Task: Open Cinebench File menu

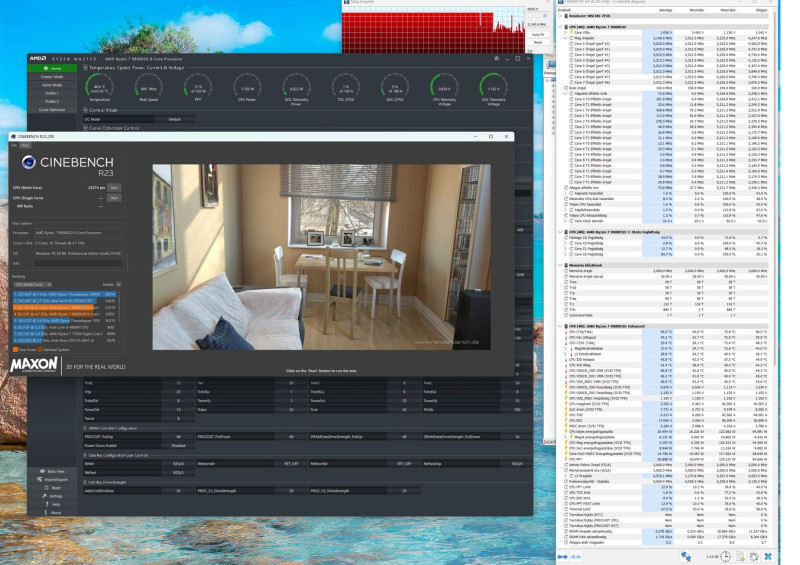Action: click(x=14, y=145)
